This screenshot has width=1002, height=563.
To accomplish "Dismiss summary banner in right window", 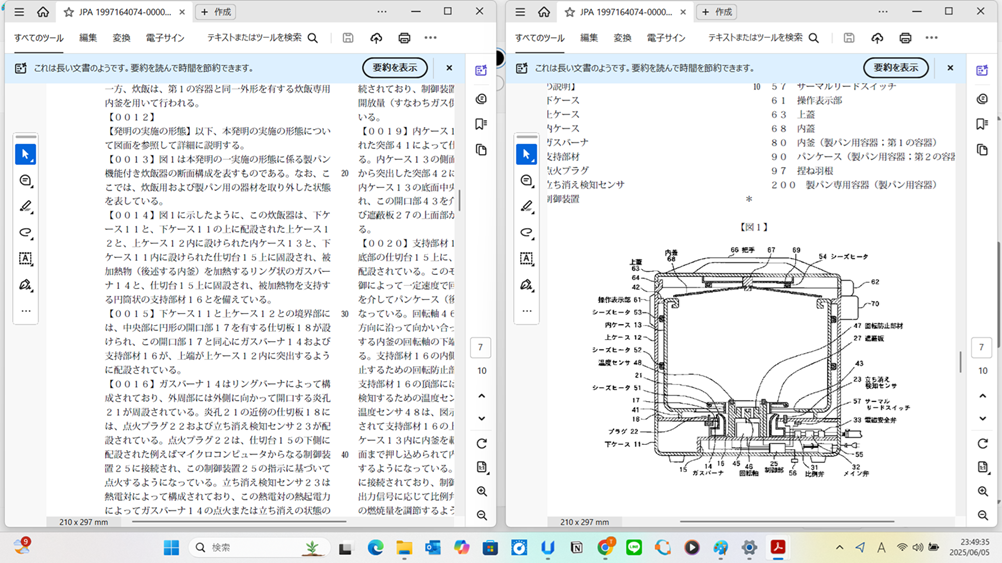I will coord(950,68).
